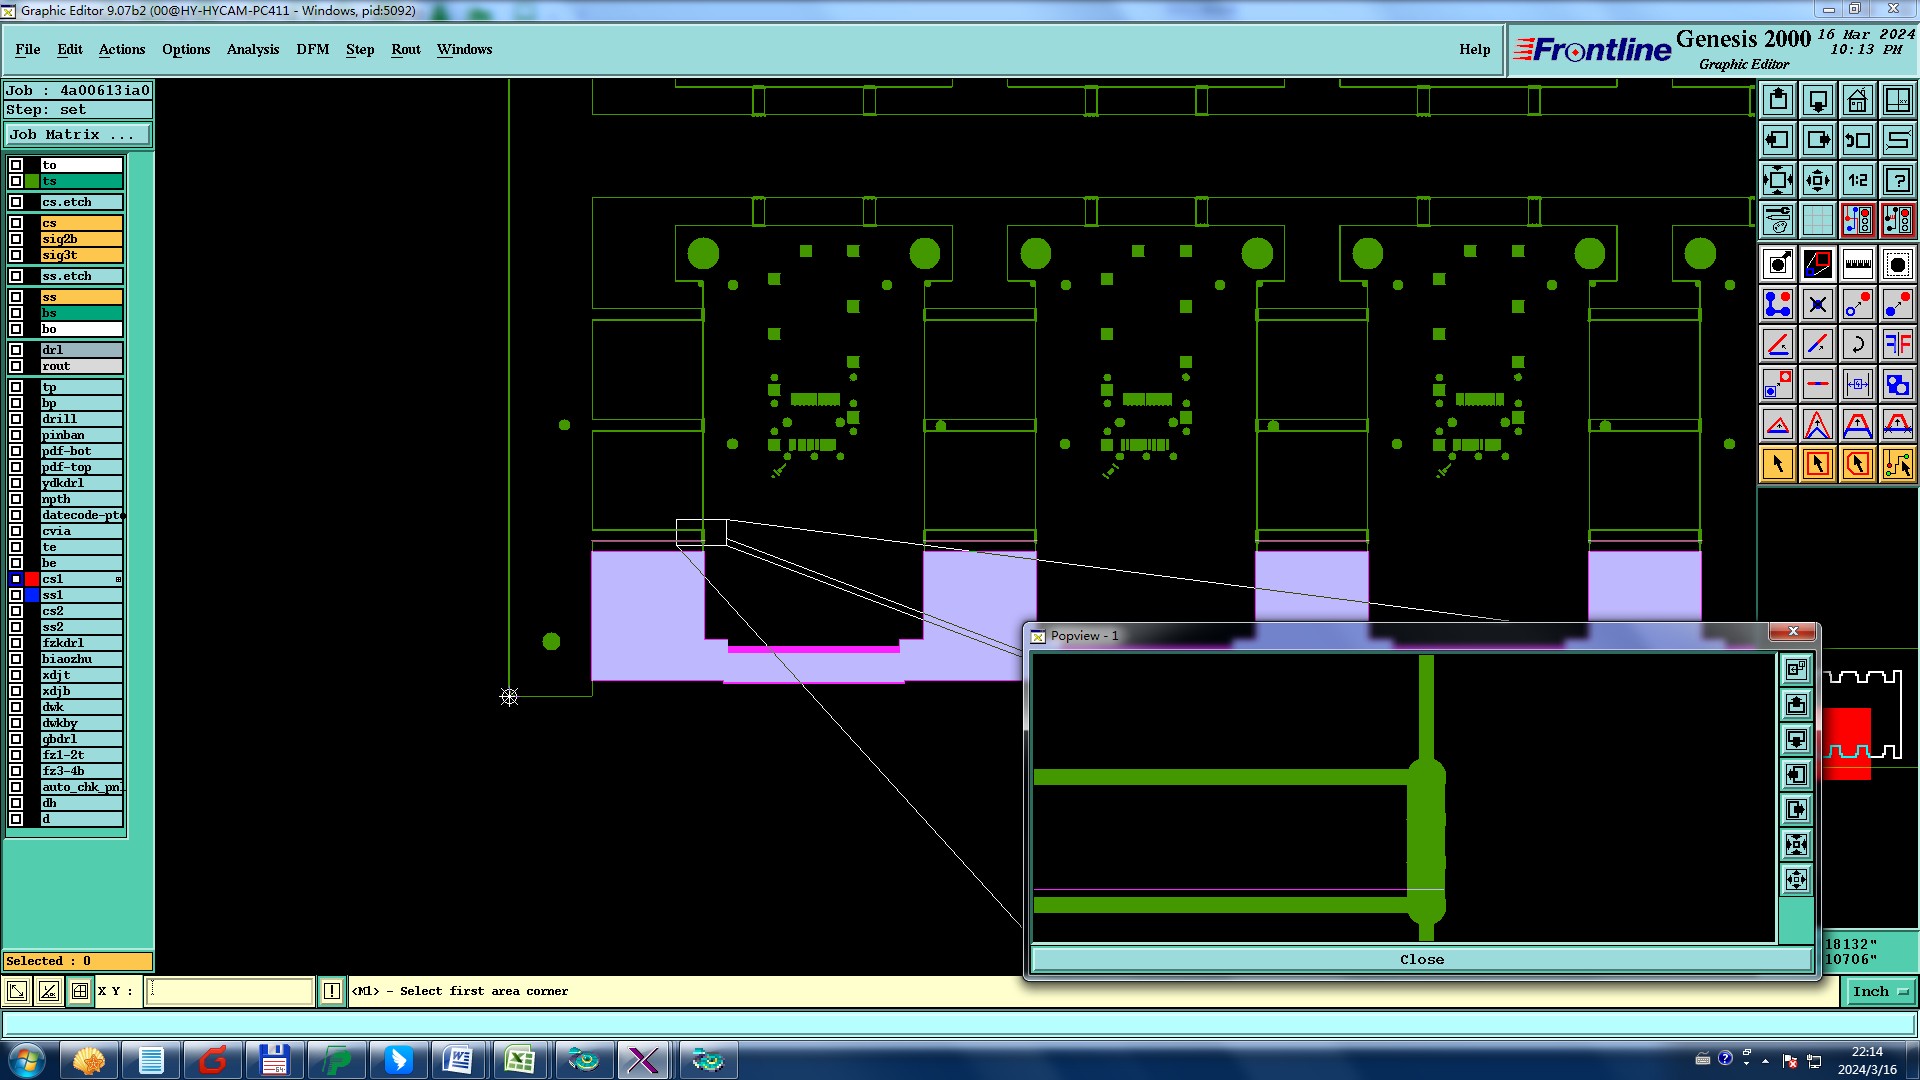Open the Inch units dropdown
Viewport: 1920px width, 1080px height.
[x=1880, y=991]
